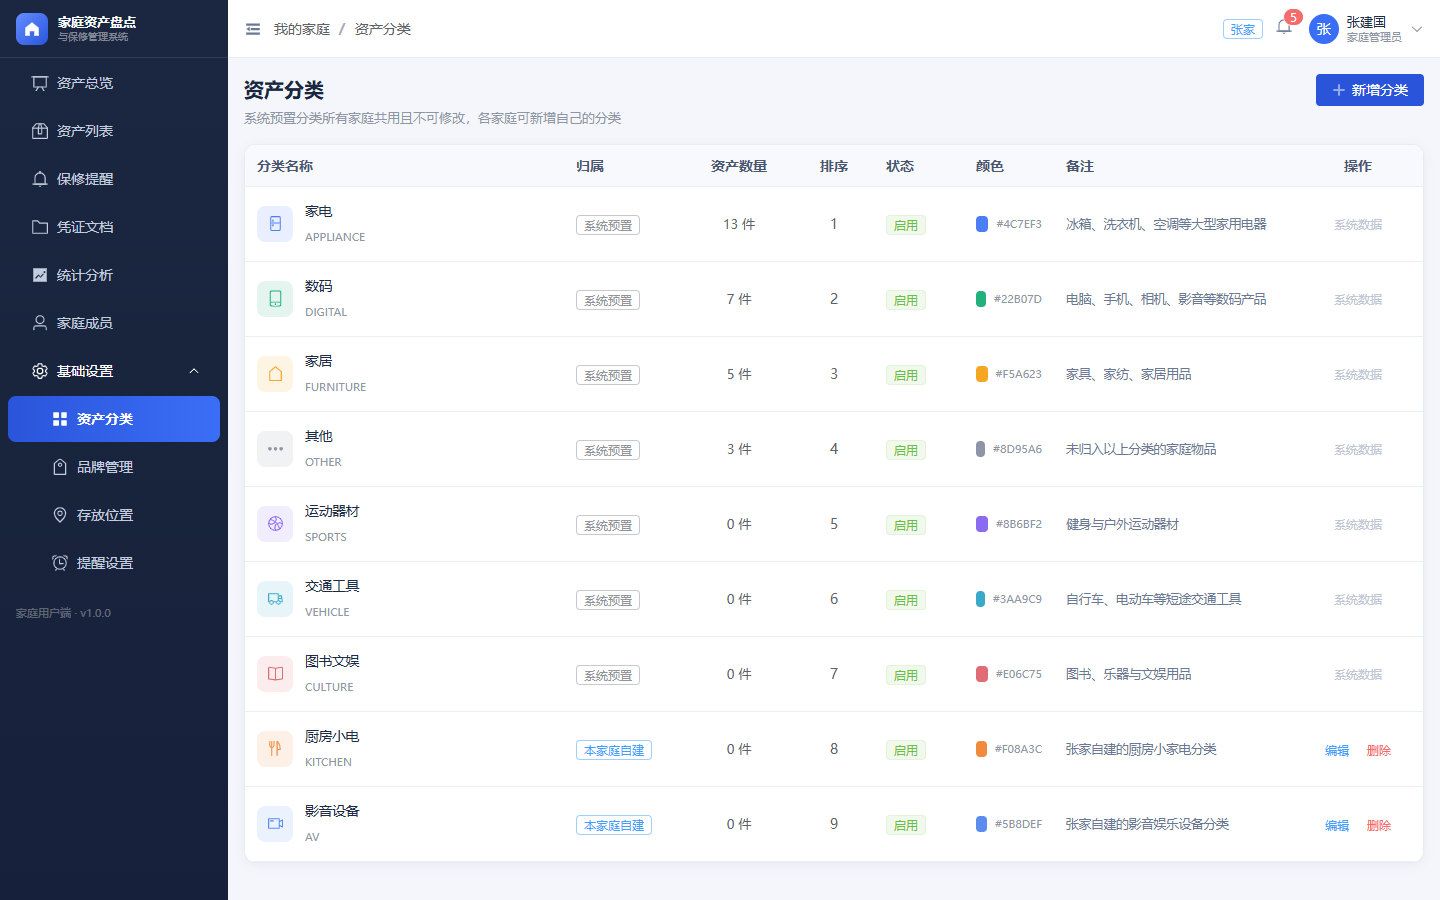
Task: Open the 张建国 user dropdown arrow
Action: pos(1417,29)
